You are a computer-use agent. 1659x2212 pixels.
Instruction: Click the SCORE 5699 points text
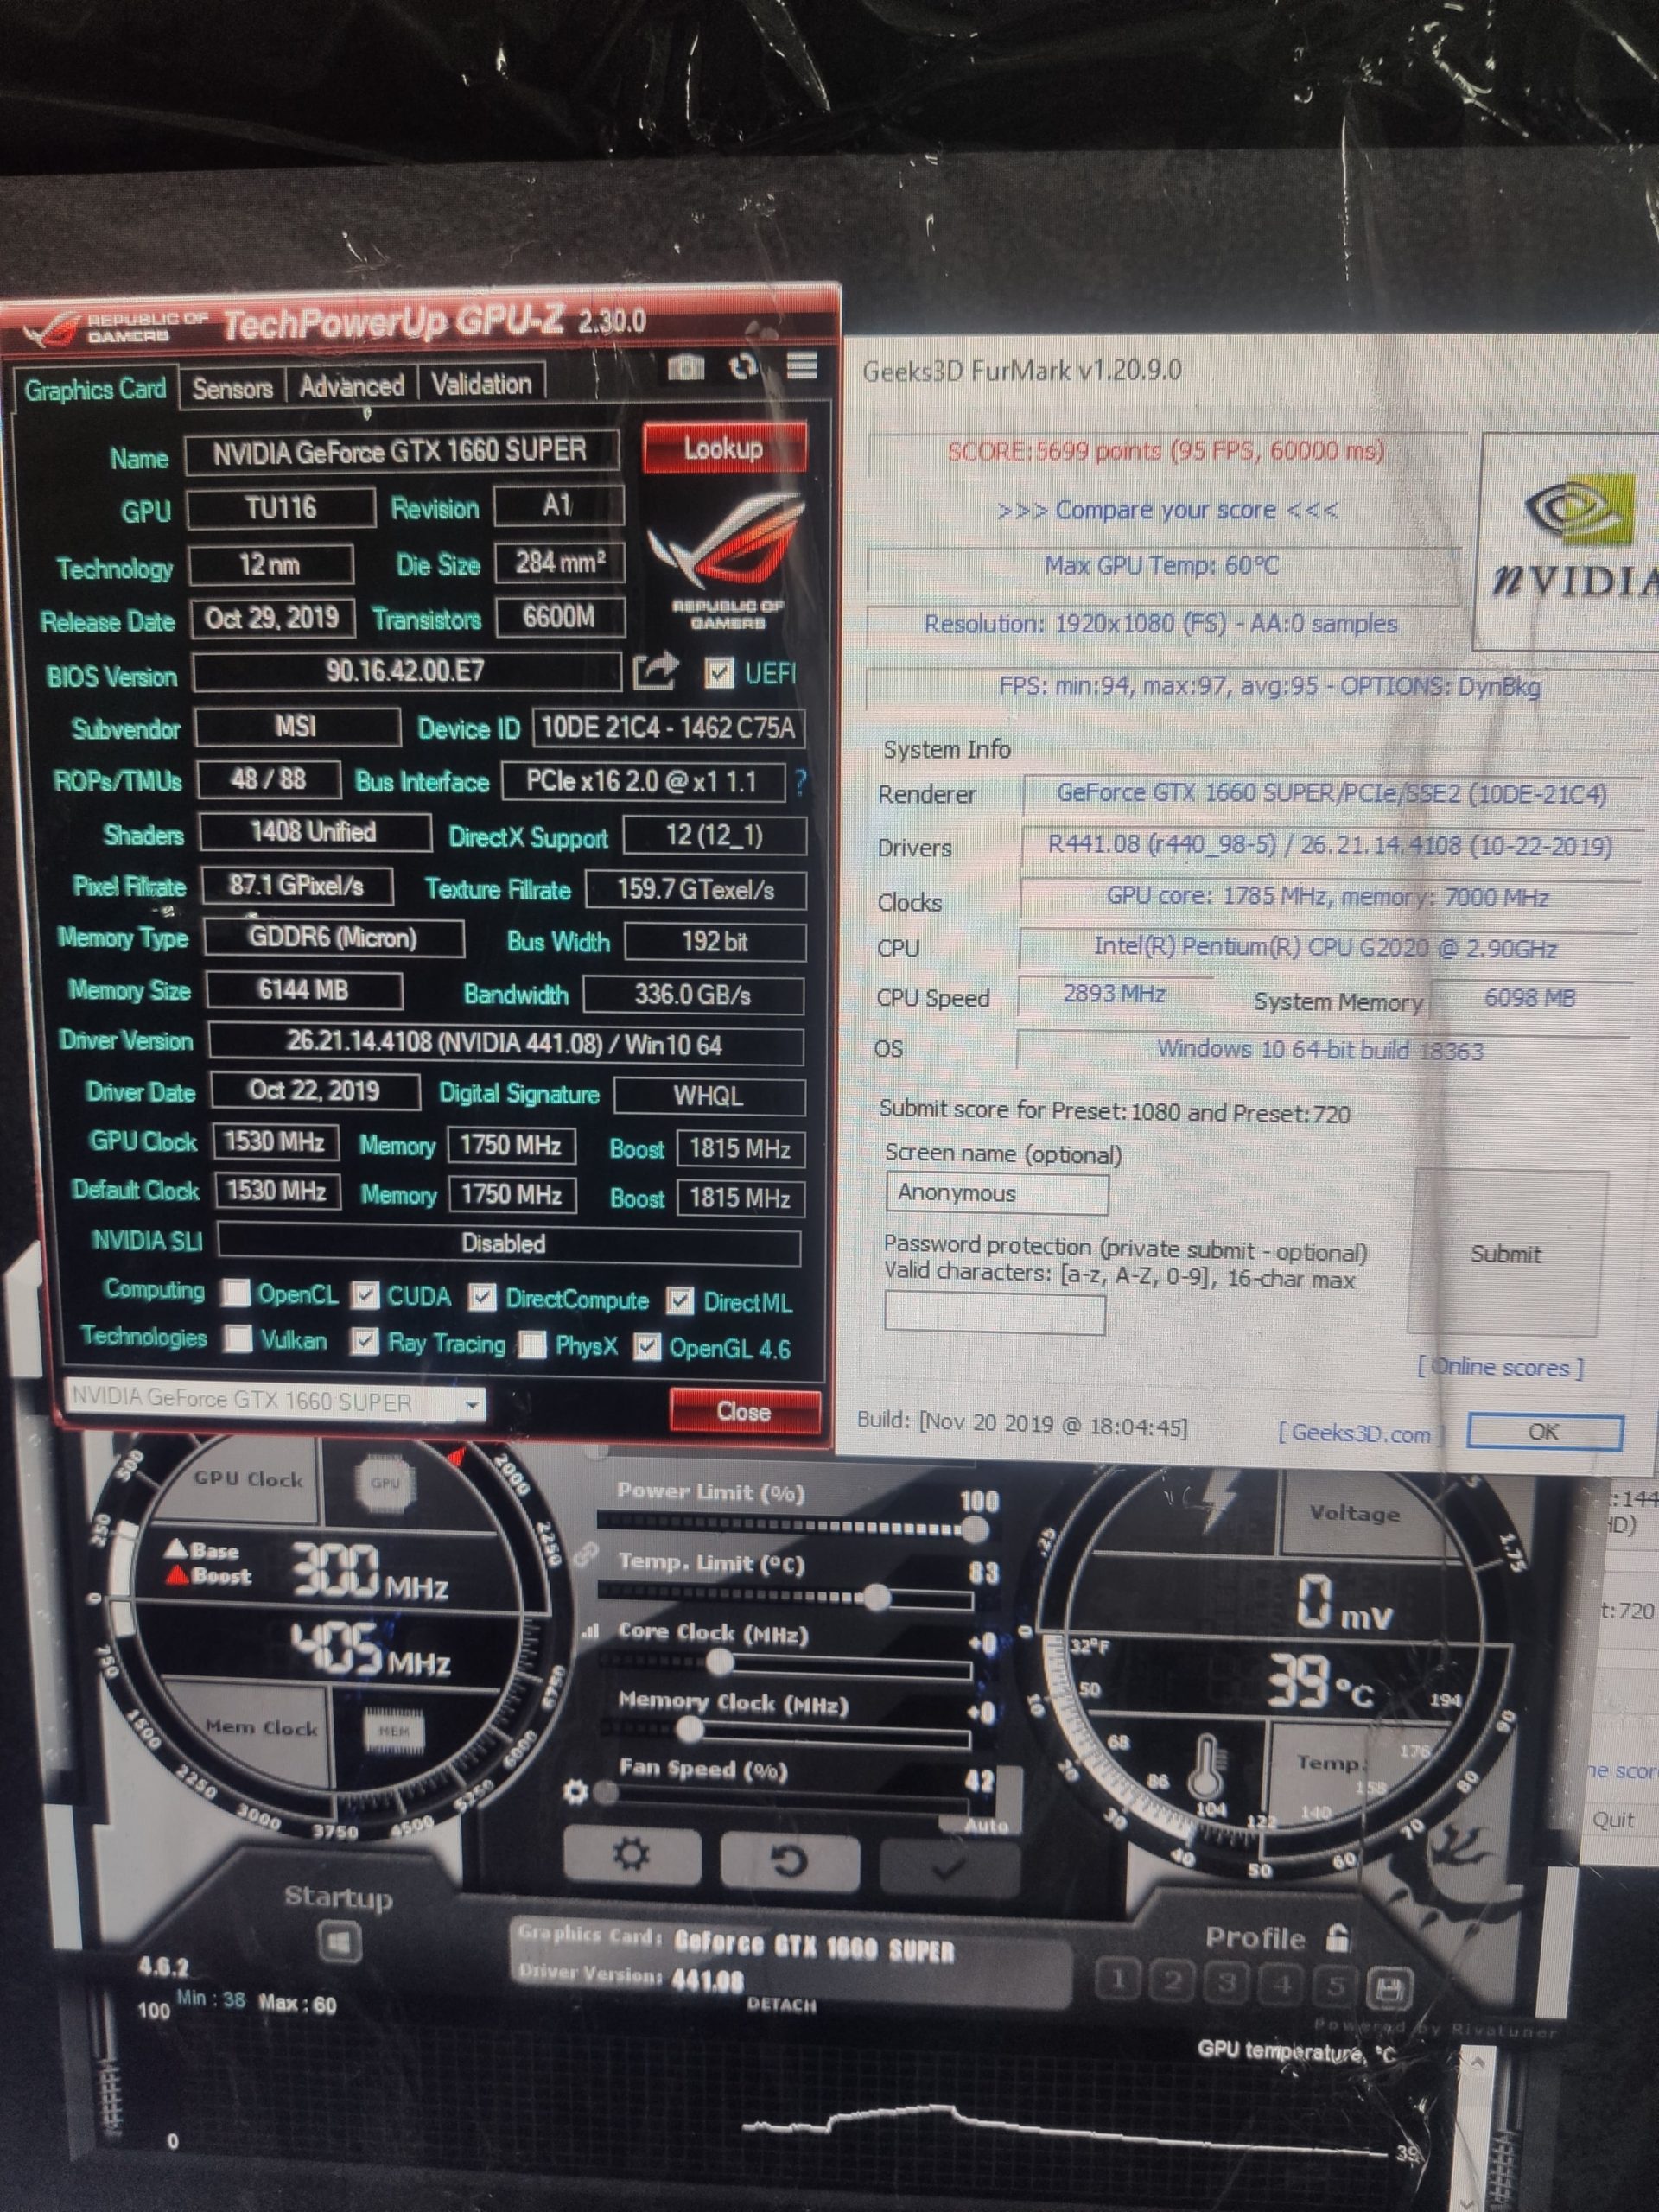(1166, 450)
